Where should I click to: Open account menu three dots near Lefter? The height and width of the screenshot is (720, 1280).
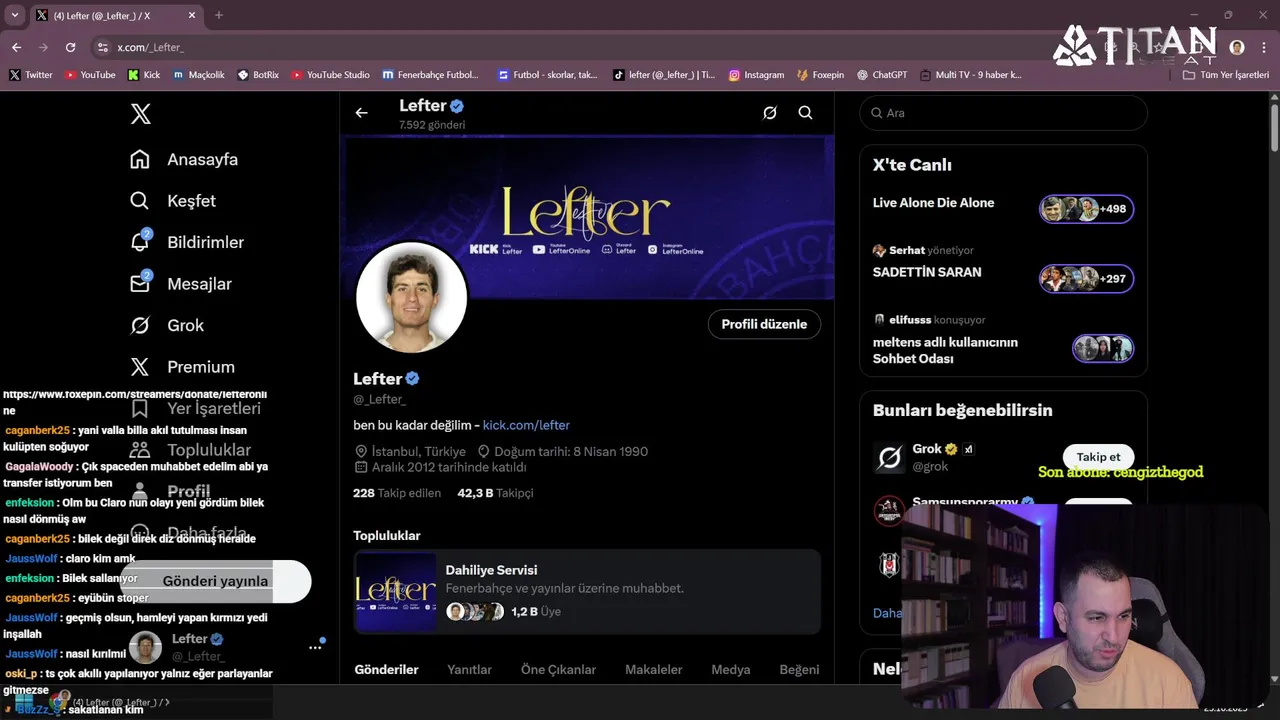click(315, 647)
